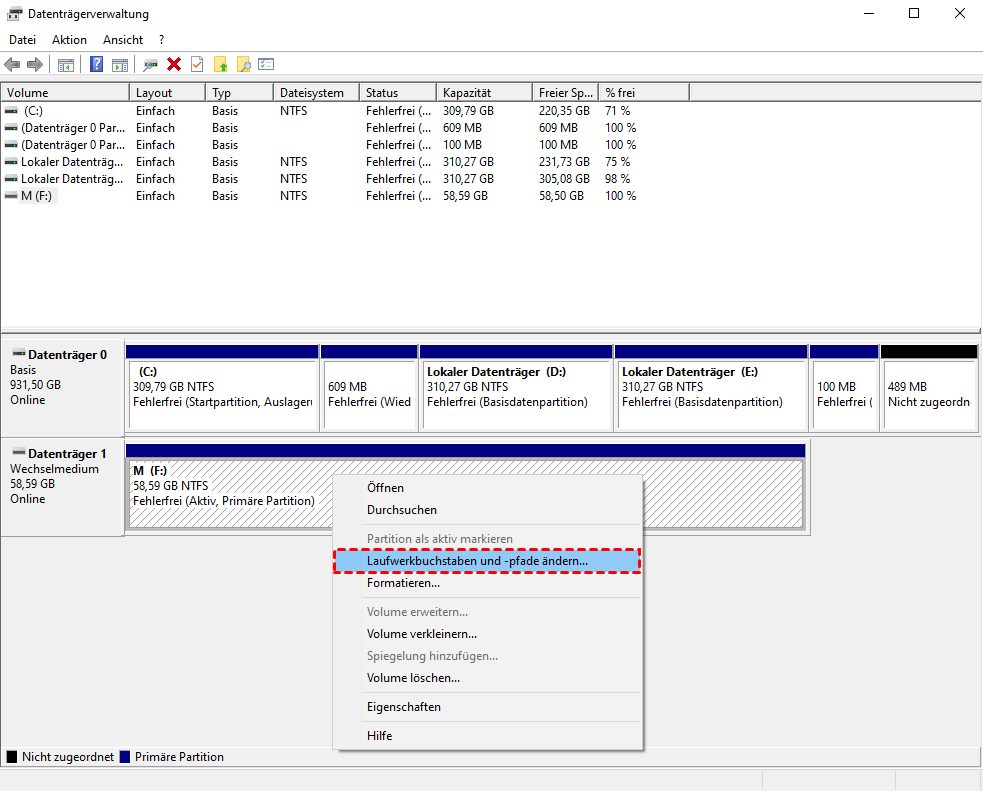Select 'Laufwerkbuchstaben und -pfade ändern...' entry
Screen dimensions: 983x791
(477, 561)
